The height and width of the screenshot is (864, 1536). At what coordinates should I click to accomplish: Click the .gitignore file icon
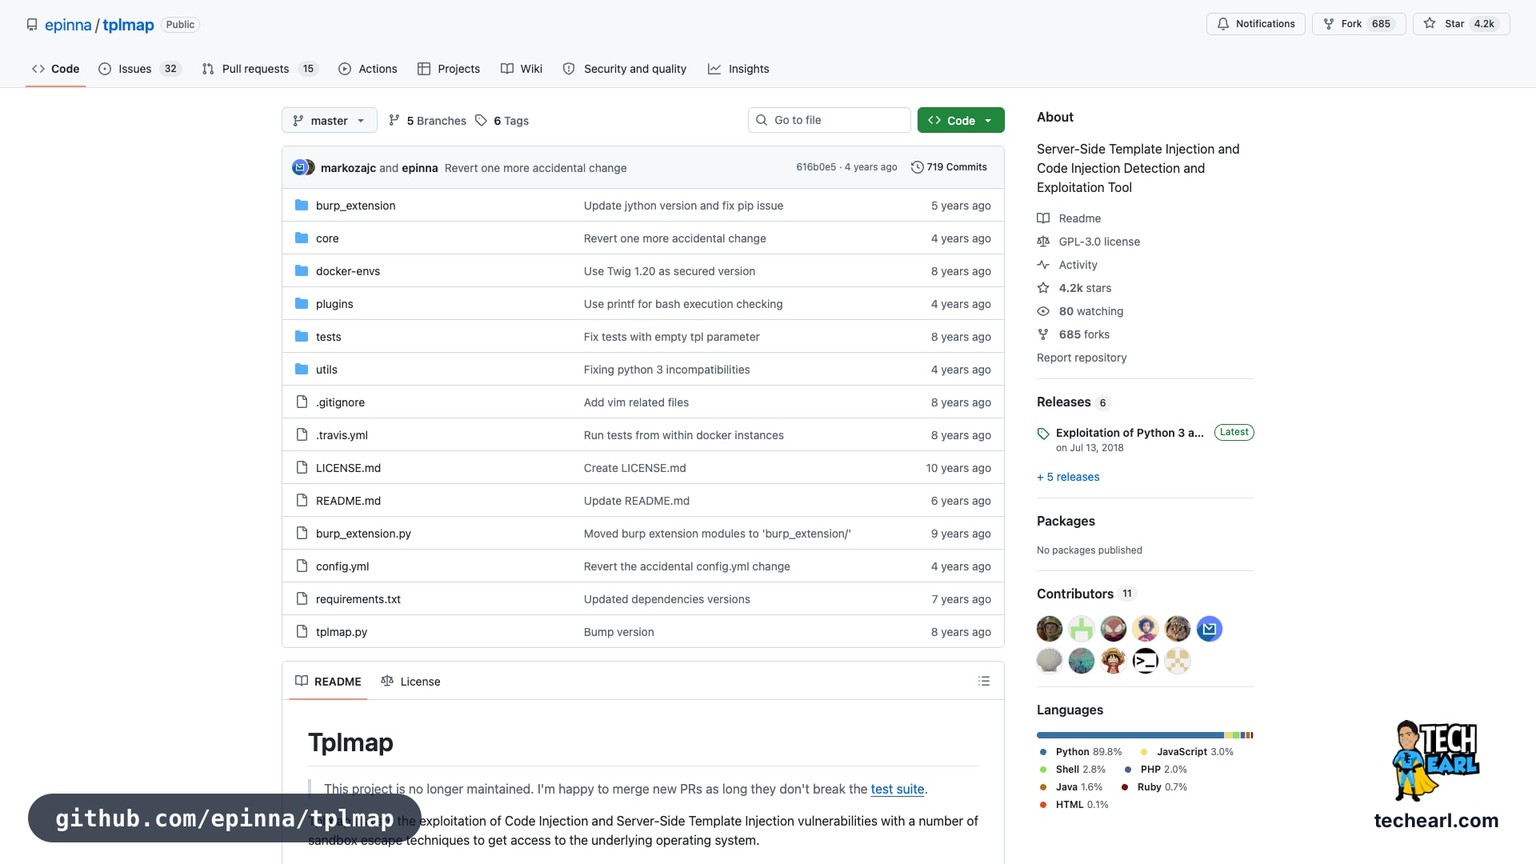[x=301, y=402]
